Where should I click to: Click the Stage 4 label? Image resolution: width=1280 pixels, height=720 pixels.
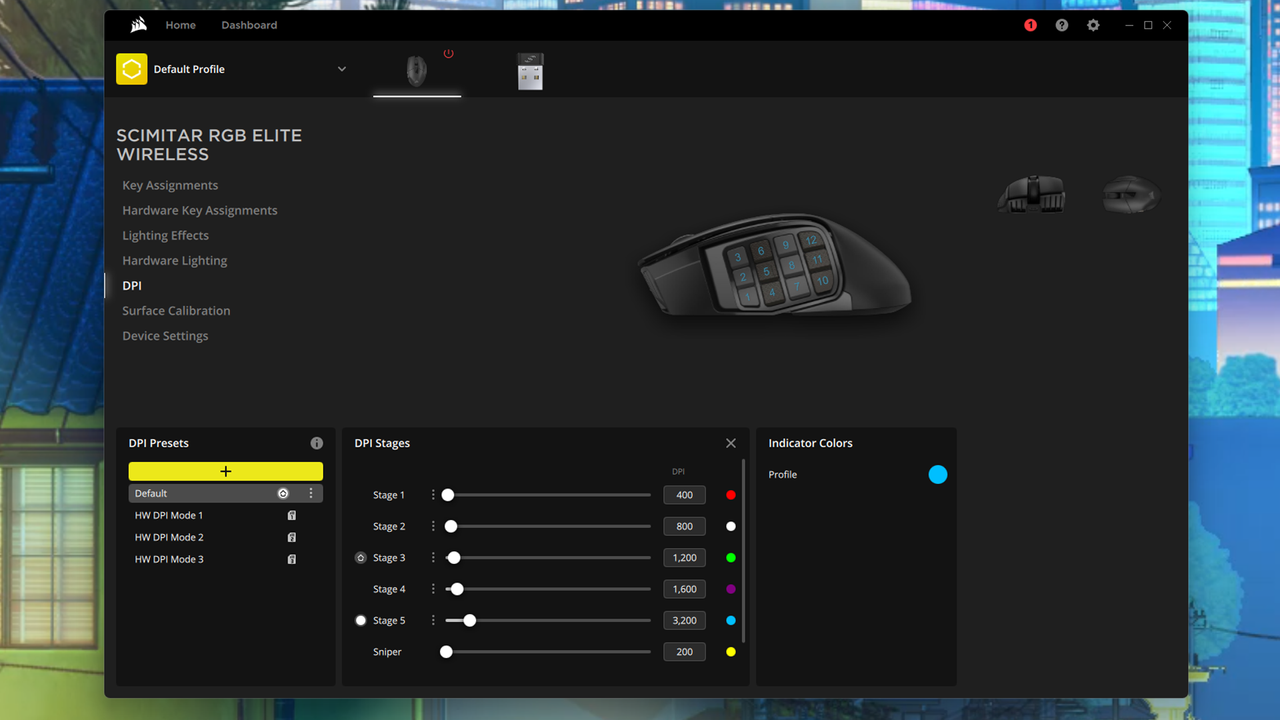point(389,589)
